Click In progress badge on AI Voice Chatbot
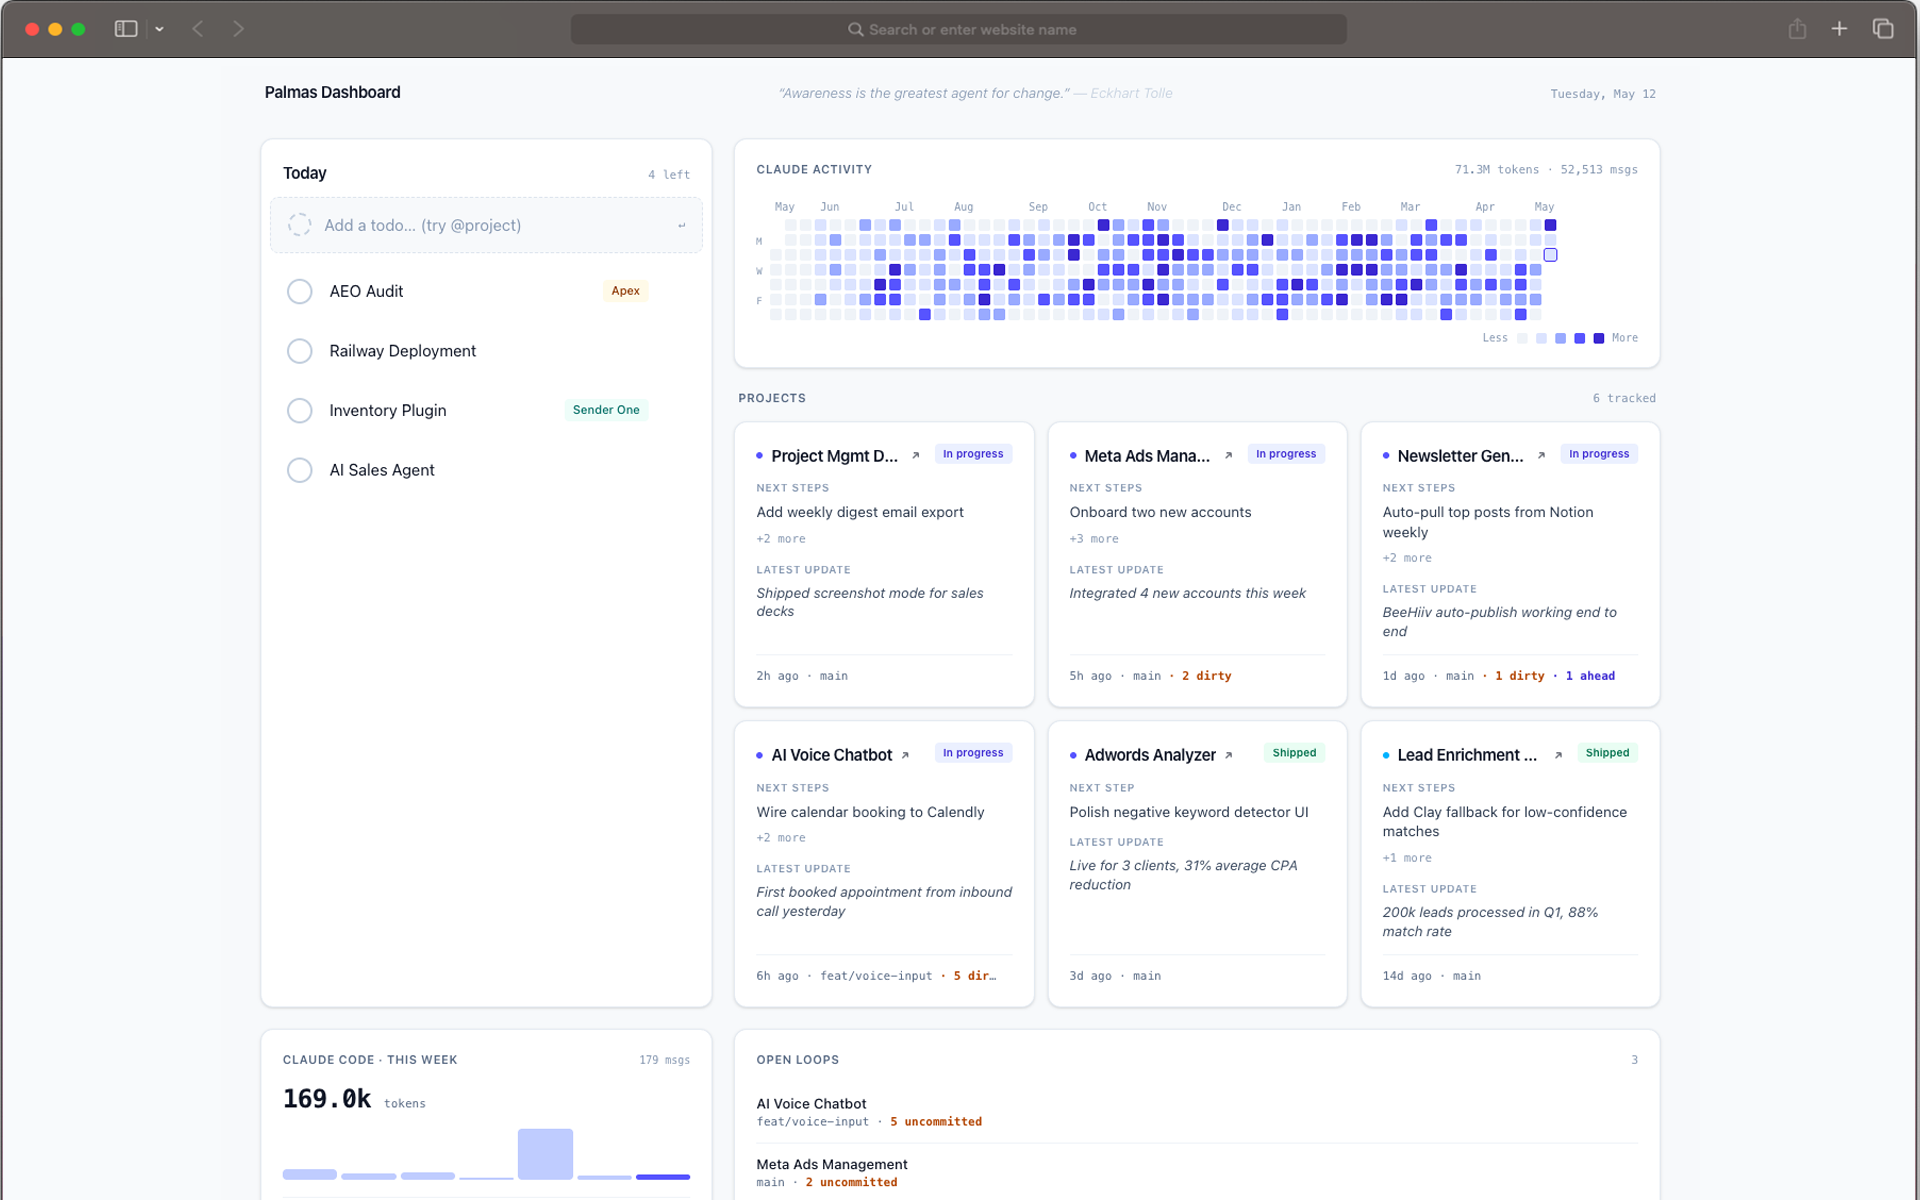The width and height of the screenshot is (1920, 1200). (973, 753)
